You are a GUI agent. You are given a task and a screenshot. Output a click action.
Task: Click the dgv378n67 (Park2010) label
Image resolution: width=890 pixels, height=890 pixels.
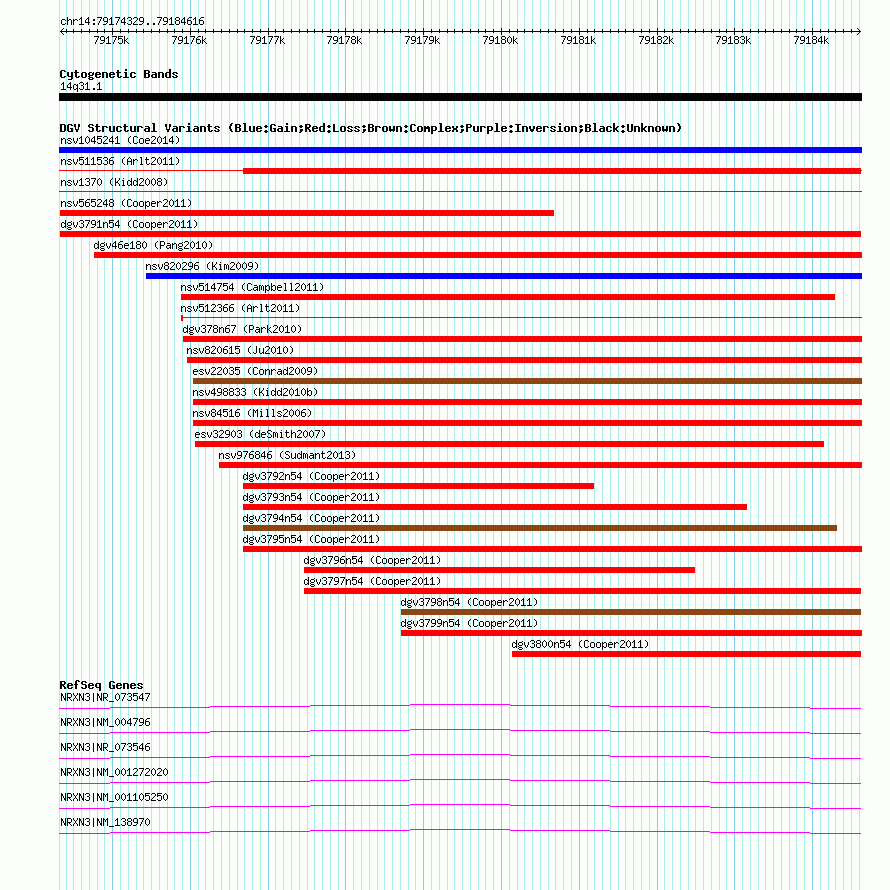(x=242, y=329)
